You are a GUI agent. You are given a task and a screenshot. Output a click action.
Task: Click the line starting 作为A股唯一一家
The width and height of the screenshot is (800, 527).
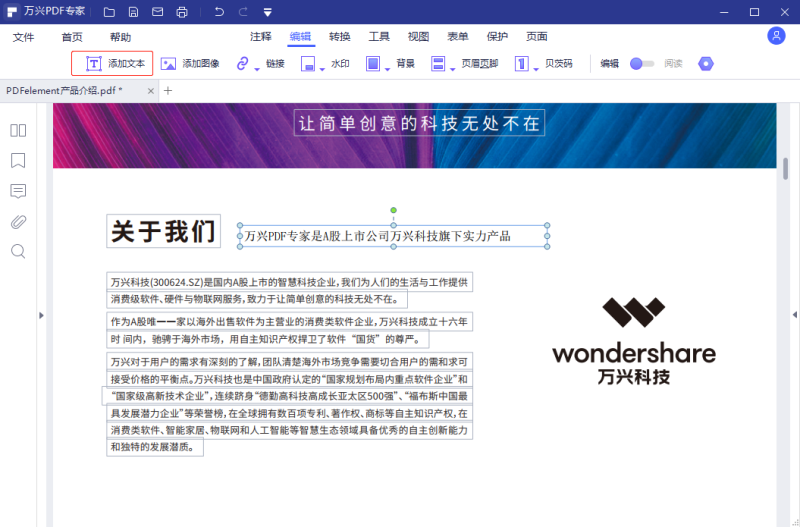click(x=289, y=322)
